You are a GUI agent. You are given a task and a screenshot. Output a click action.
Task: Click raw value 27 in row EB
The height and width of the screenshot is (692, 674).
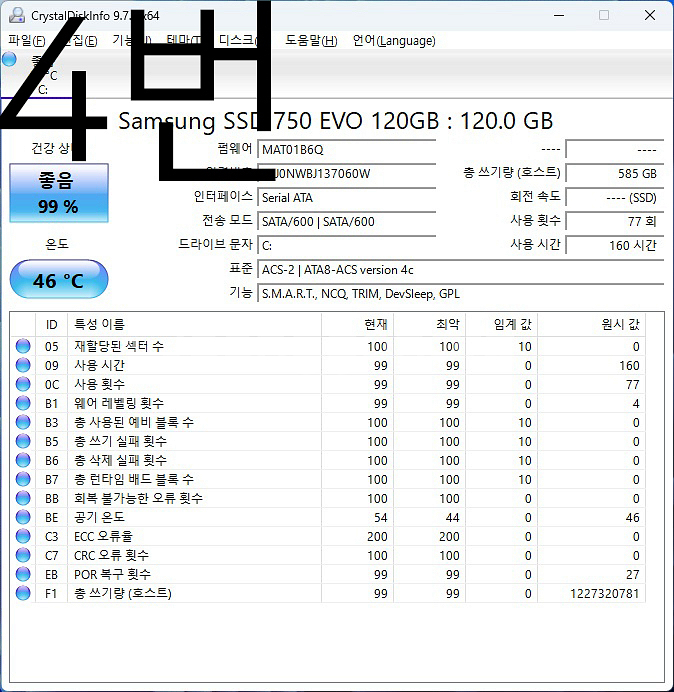pyautogui.click(x=633, y=575)
